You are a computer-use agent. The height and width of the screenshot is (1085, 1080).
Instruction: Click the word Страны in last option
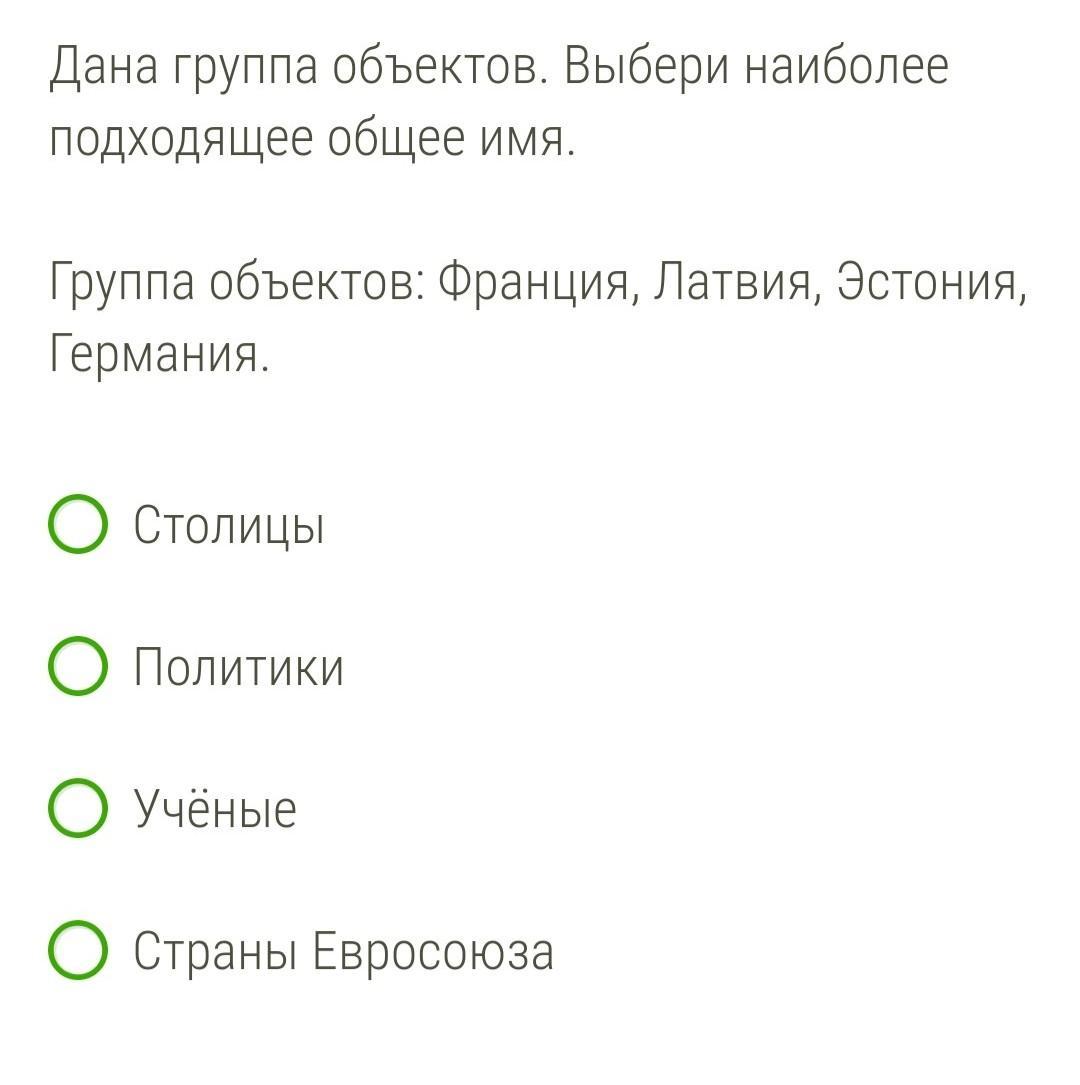tap(215, 951)
